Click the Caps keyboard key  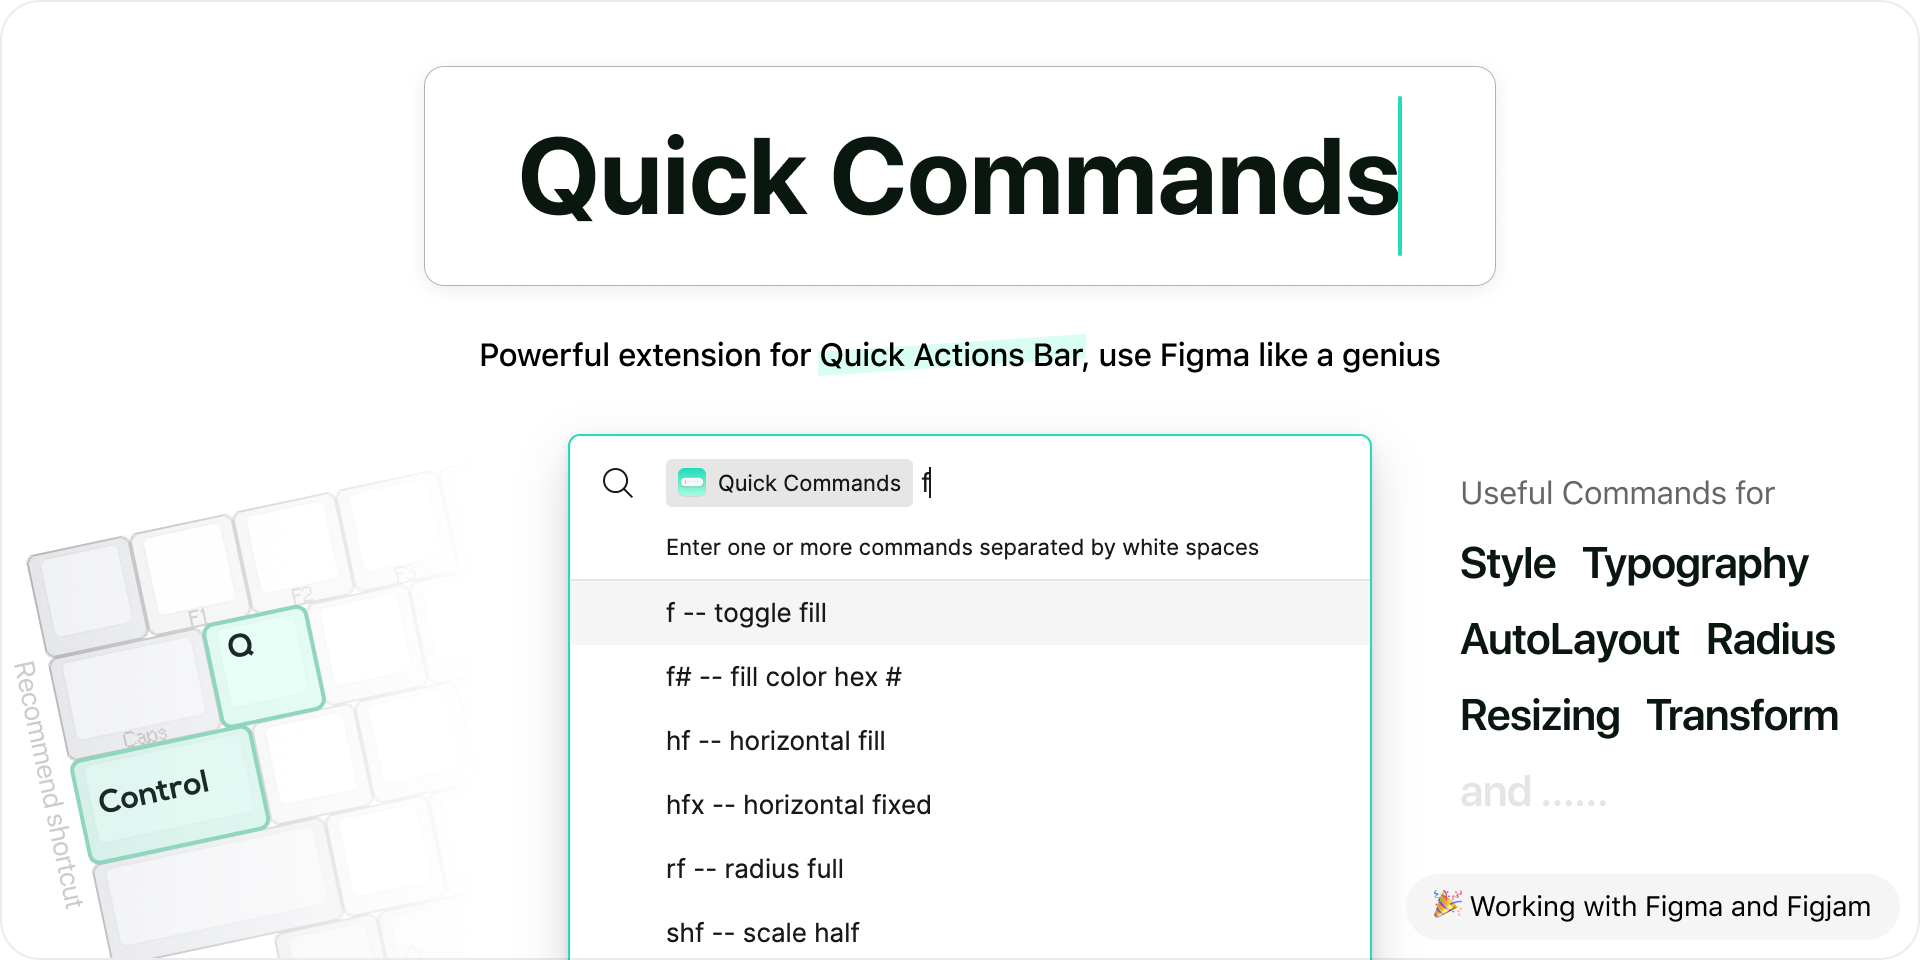point(135,694)
